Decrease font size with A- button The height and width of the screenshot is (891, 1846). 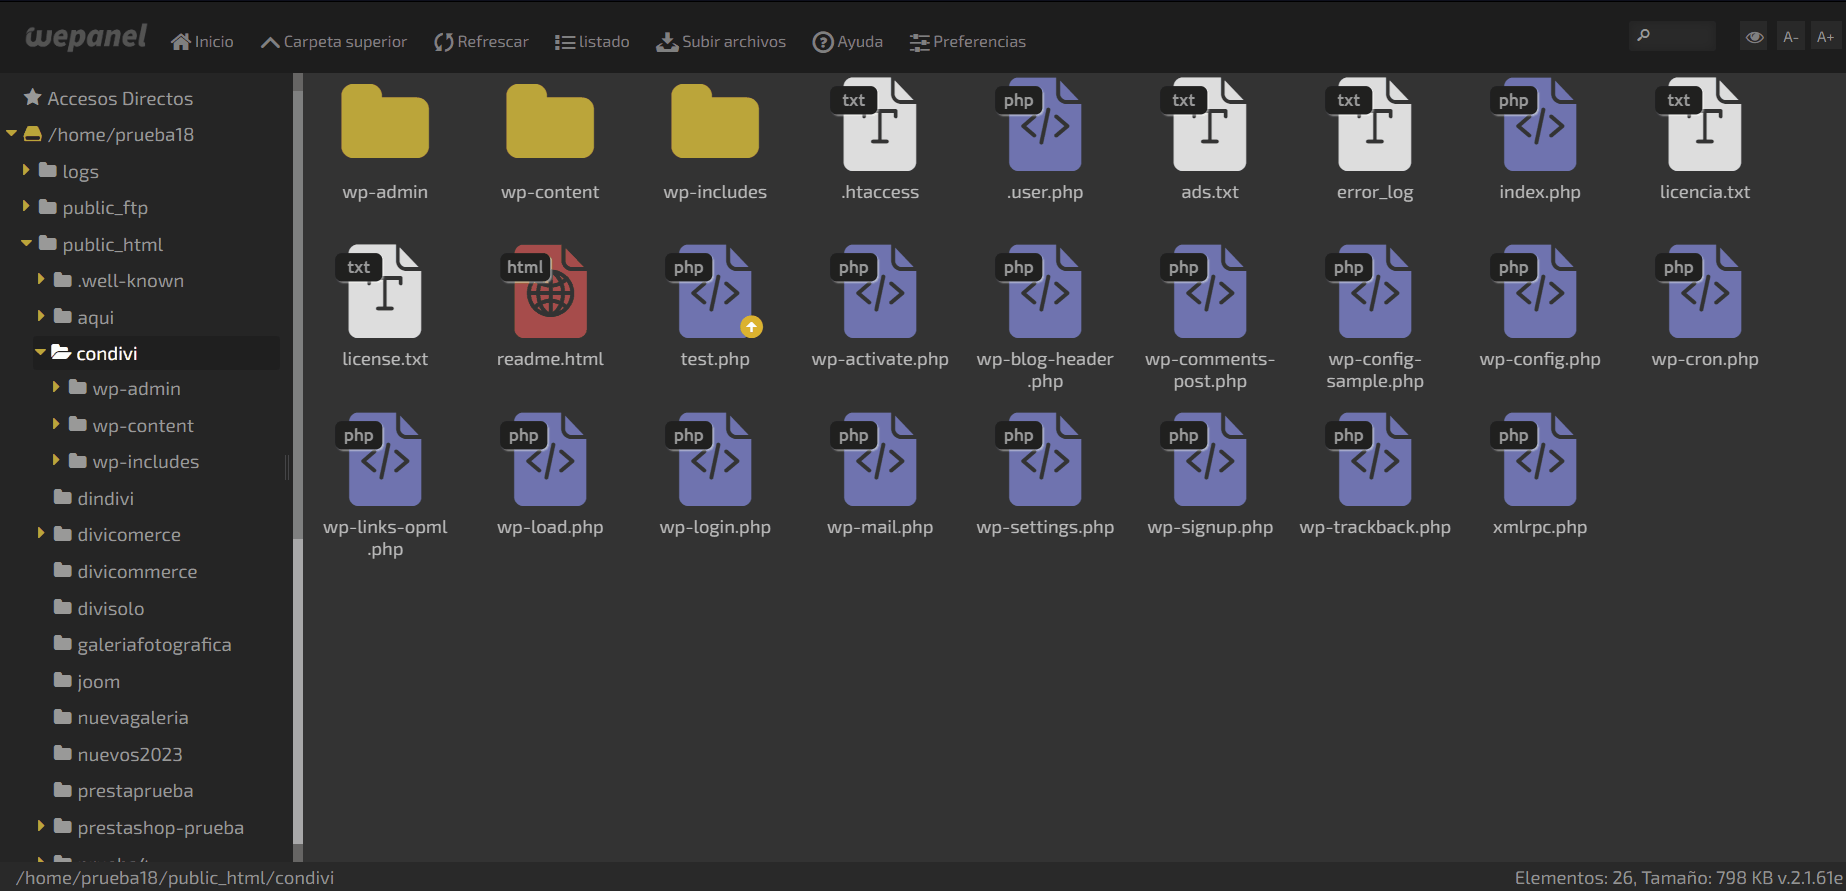tap(1790, 37)
